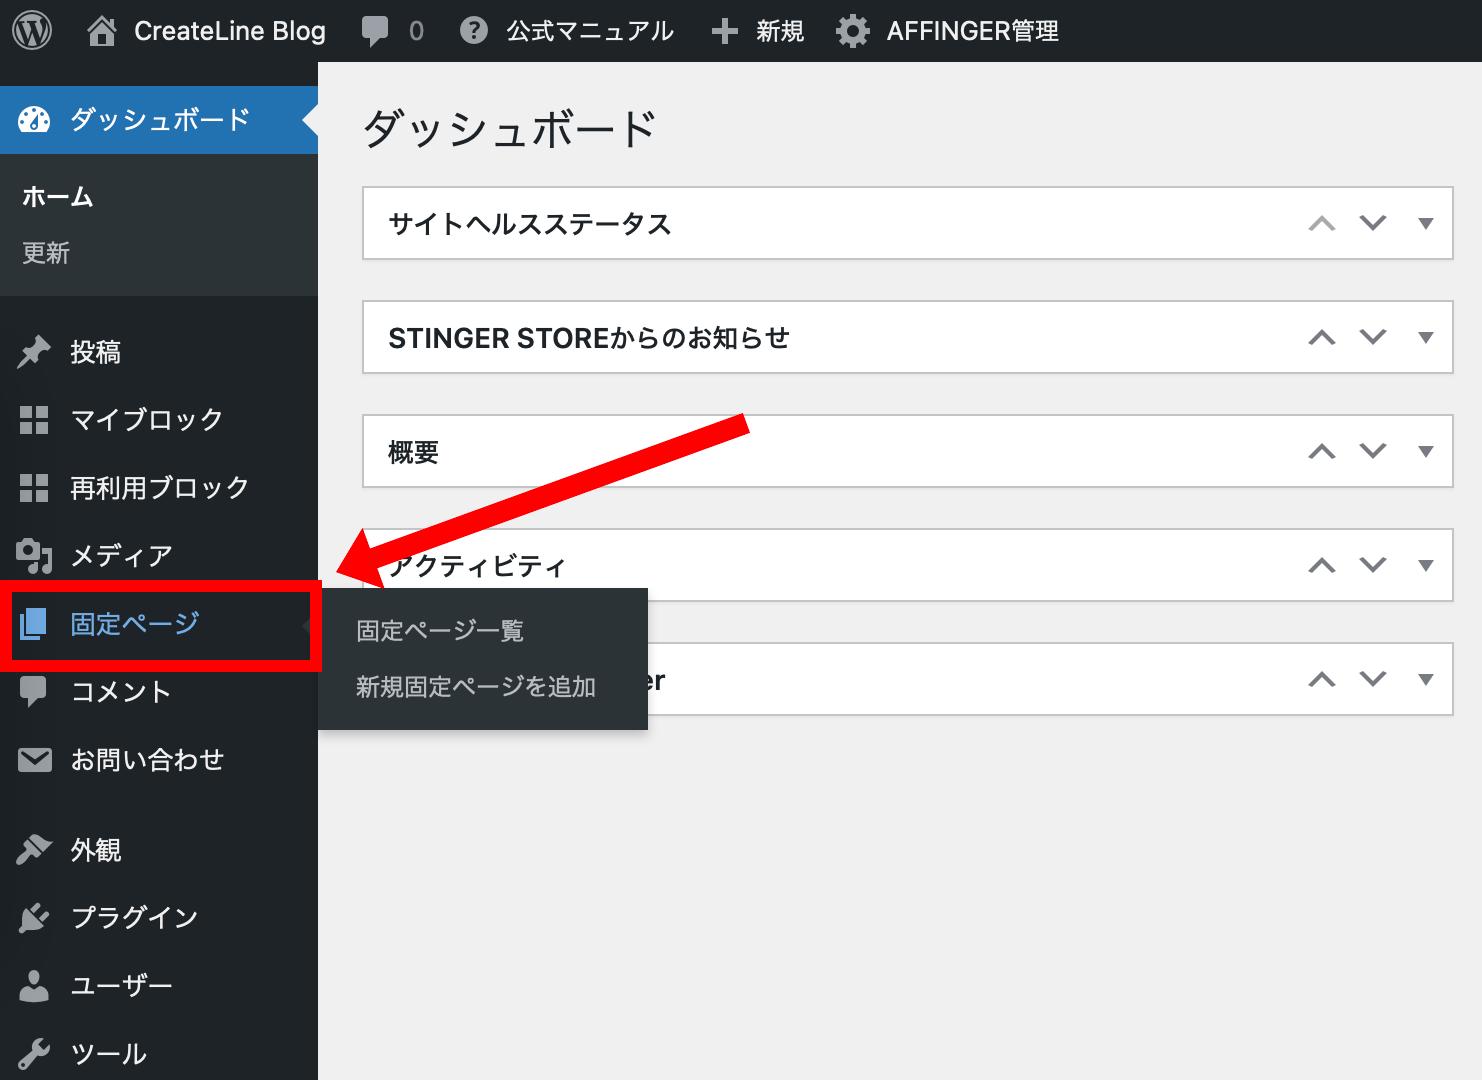The image size is (1482, 1080).
Task: Collapse the アクティビティ panel dropdown arrow
Action: [x=1426, y=564]
